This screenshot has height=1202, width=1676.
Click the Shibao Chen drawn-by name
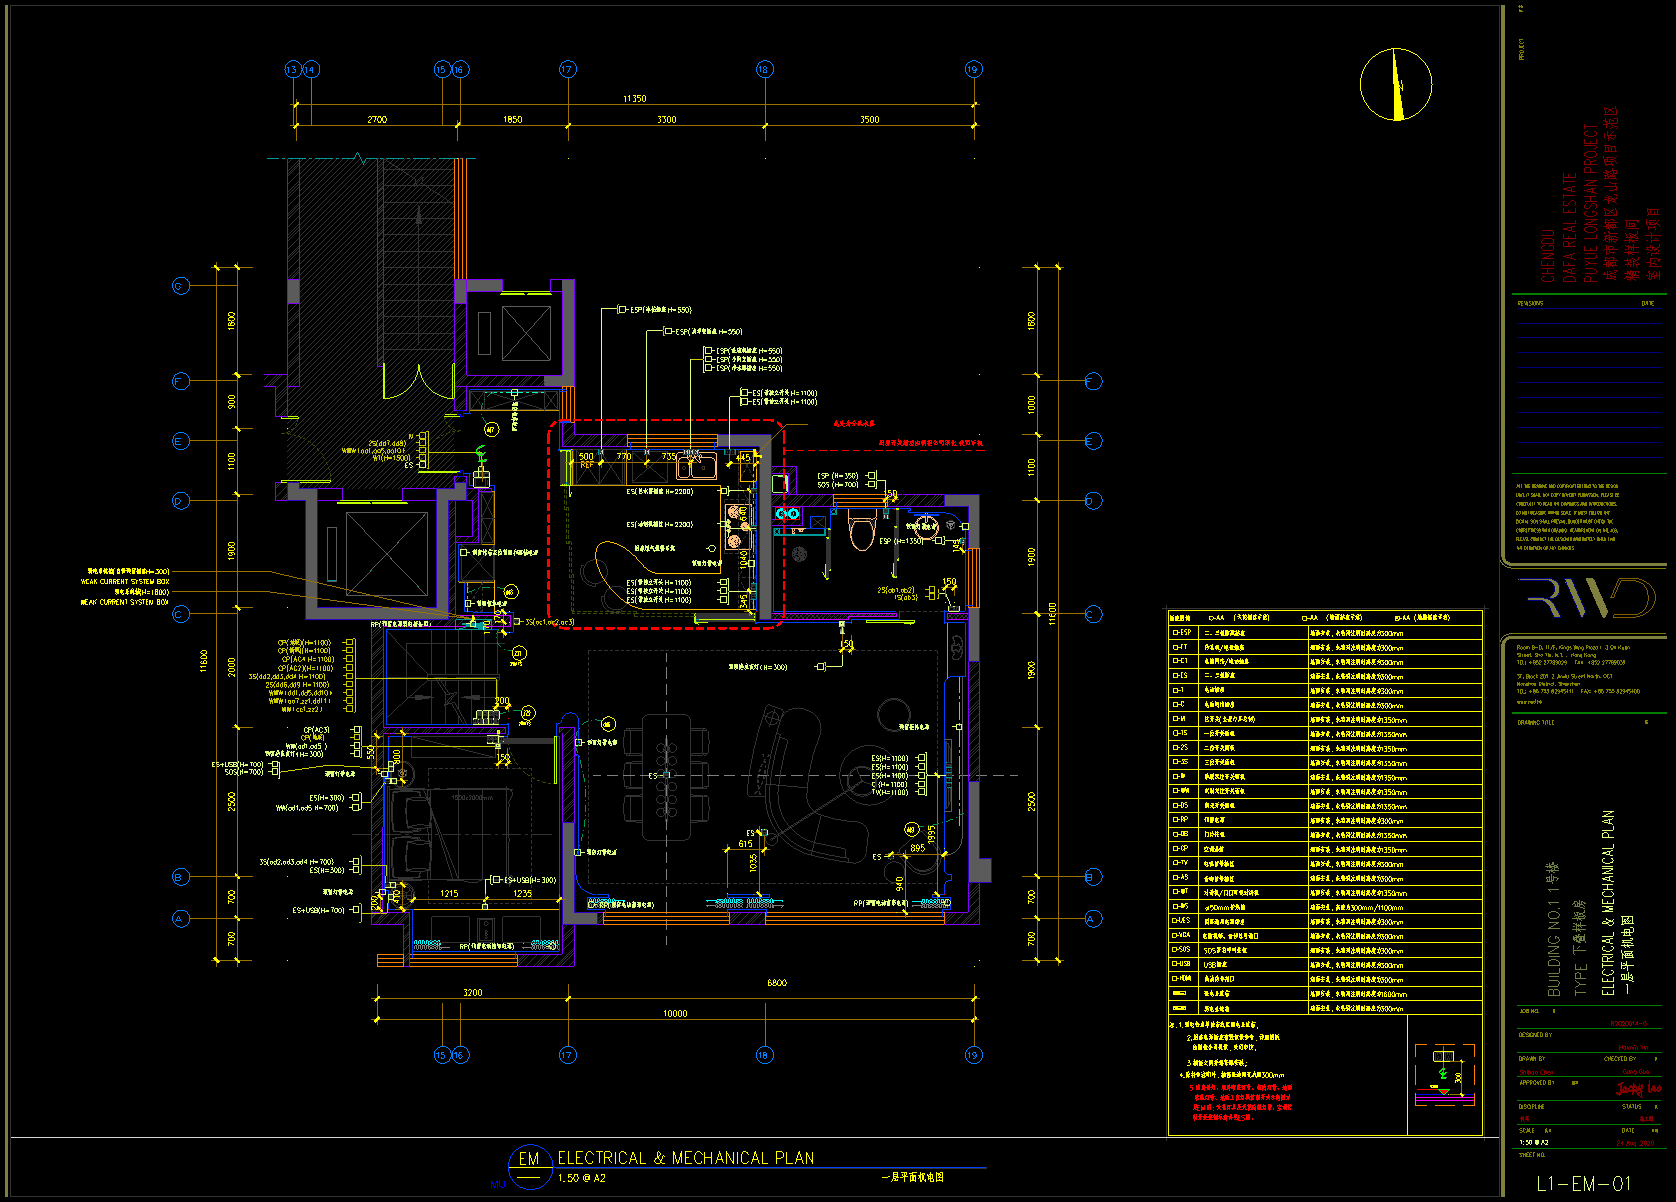click(x=1536, y=1072)
